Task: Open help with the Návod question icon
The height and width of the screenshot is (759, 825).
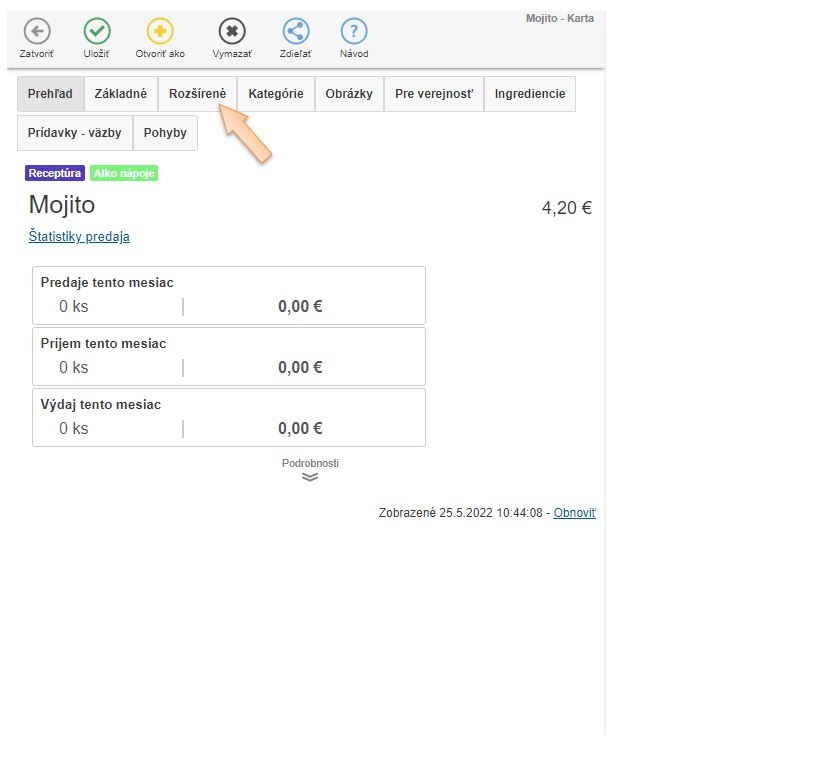Action: coord(354,32)
